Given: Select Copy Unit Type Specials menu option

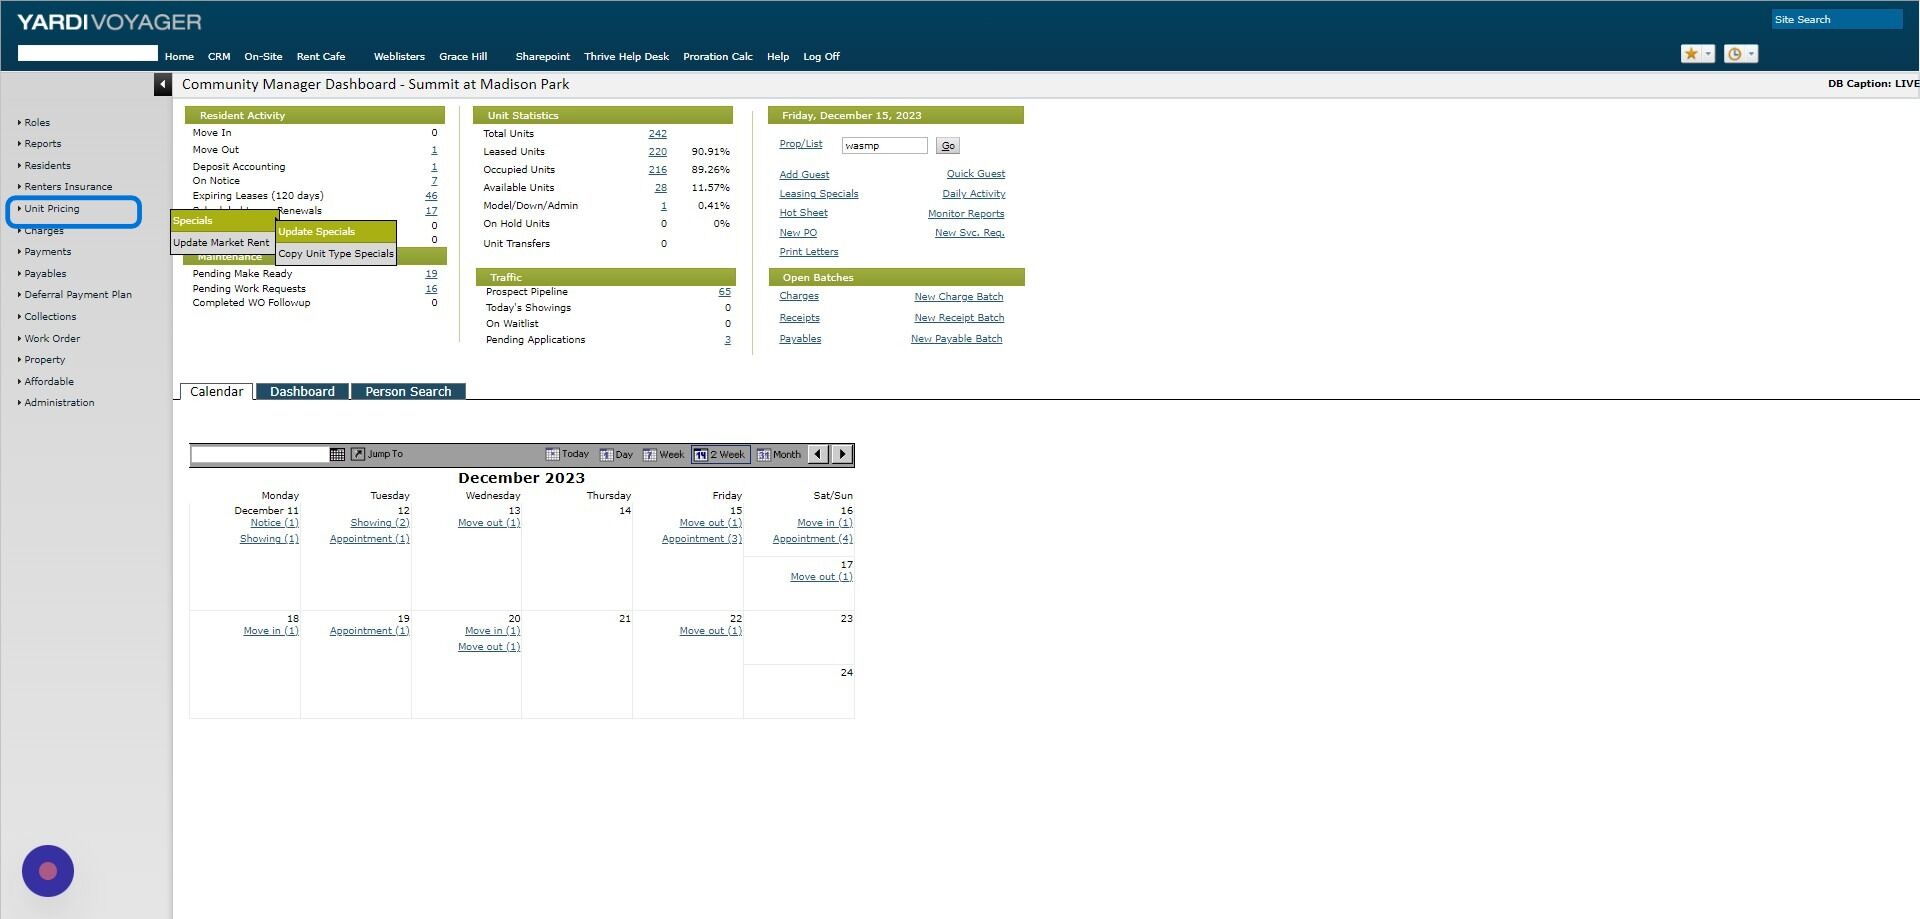Looking at the screenshot, I should pos(336,253).
